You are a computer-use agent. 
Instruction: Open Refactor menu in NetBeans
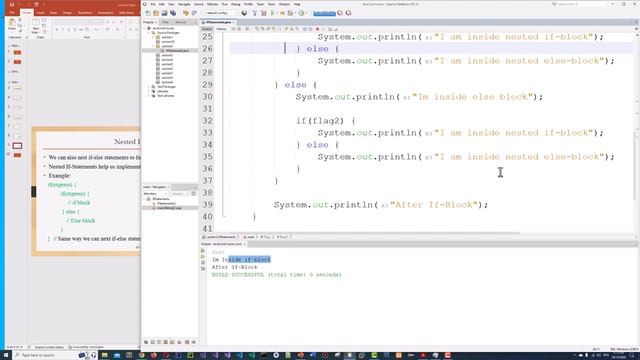coord(212,4)
